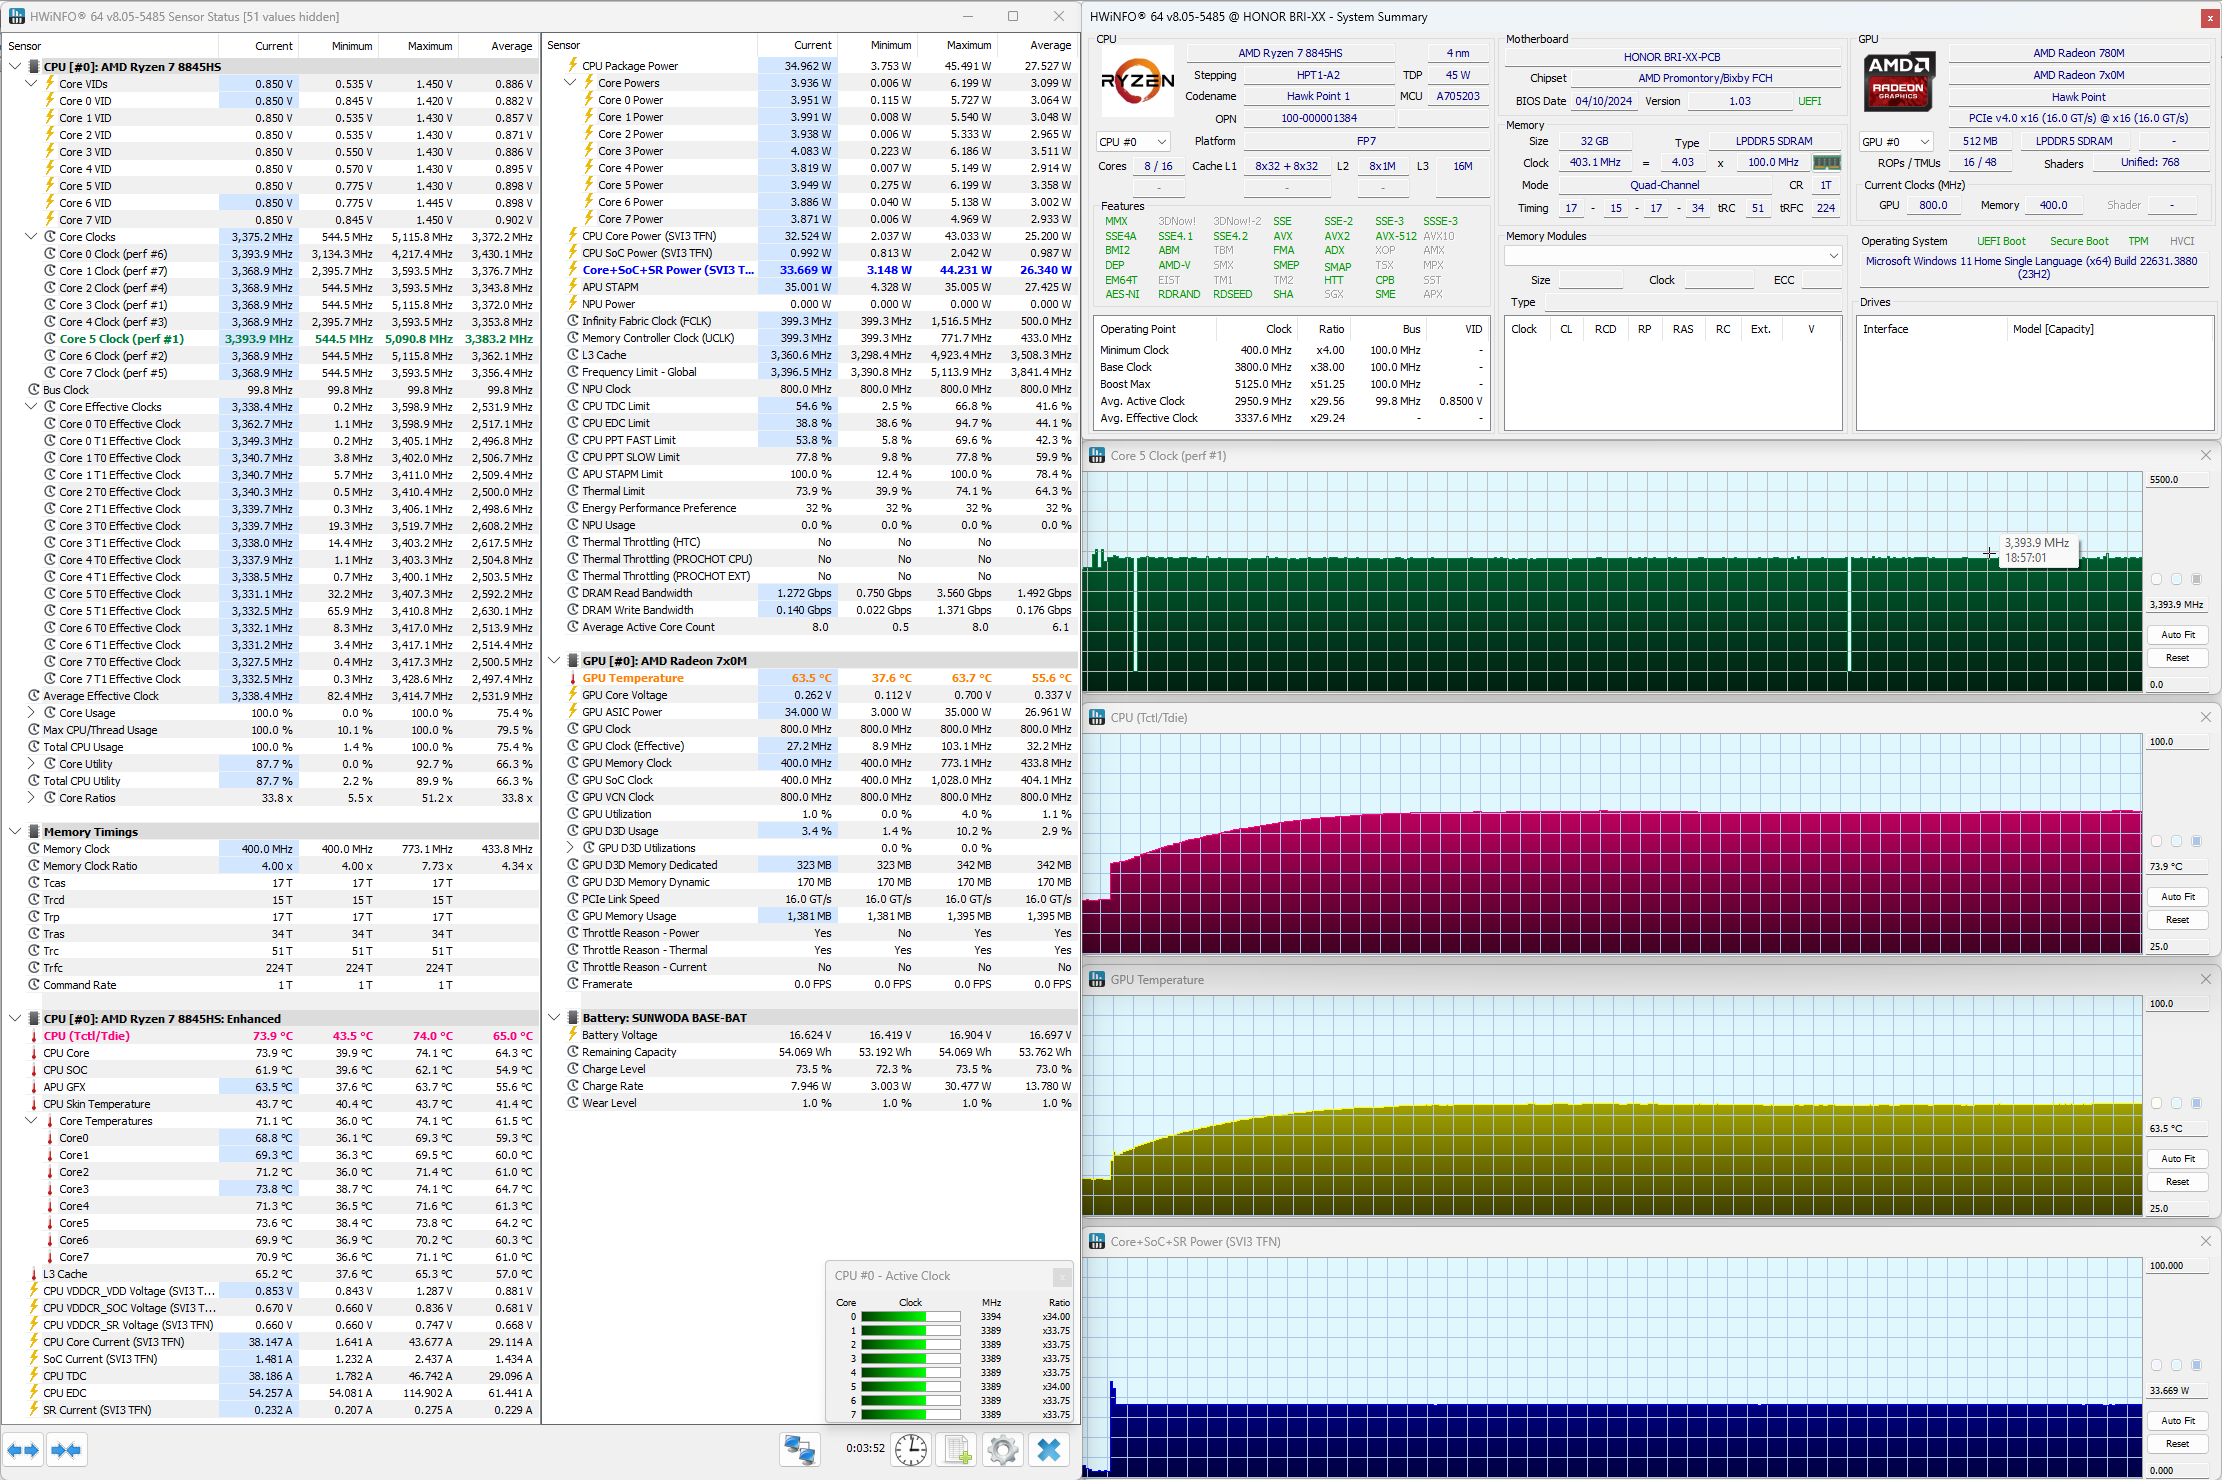Close the CPU (Tctl/Tdie) graph panel
The width and height of the screenshot is (2222, 1480).
click(x=2205, y=717)
